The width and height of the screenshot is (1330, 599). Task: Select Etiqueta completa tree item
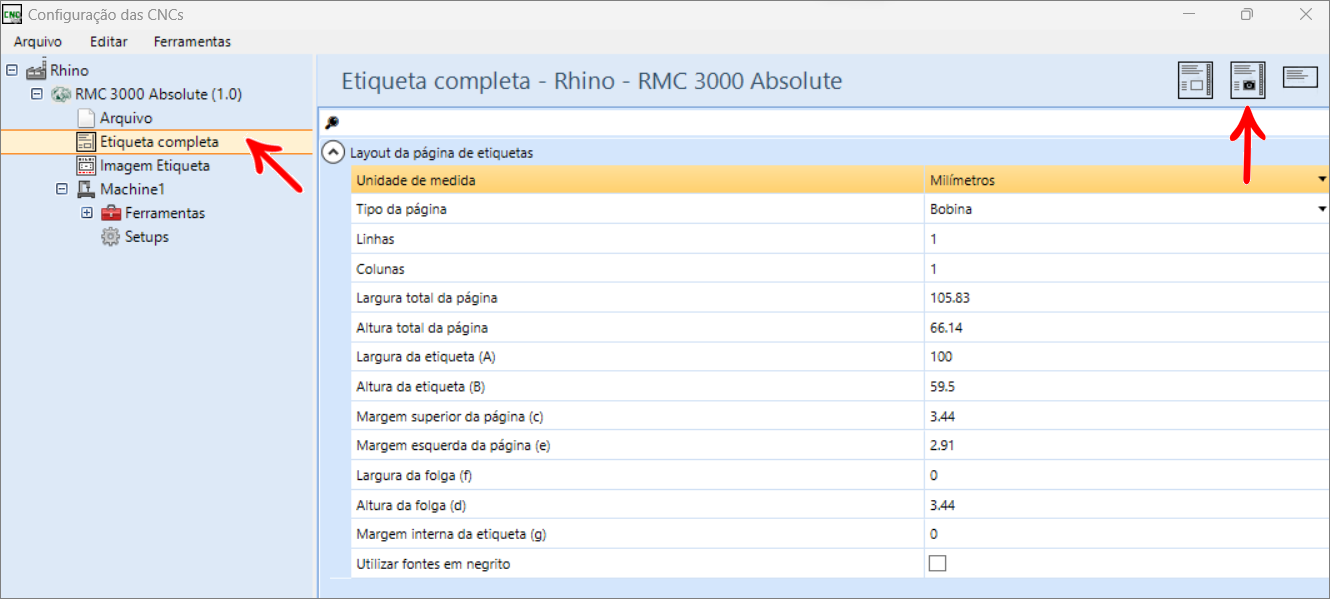pyautogui.click(x=159, y=142)
